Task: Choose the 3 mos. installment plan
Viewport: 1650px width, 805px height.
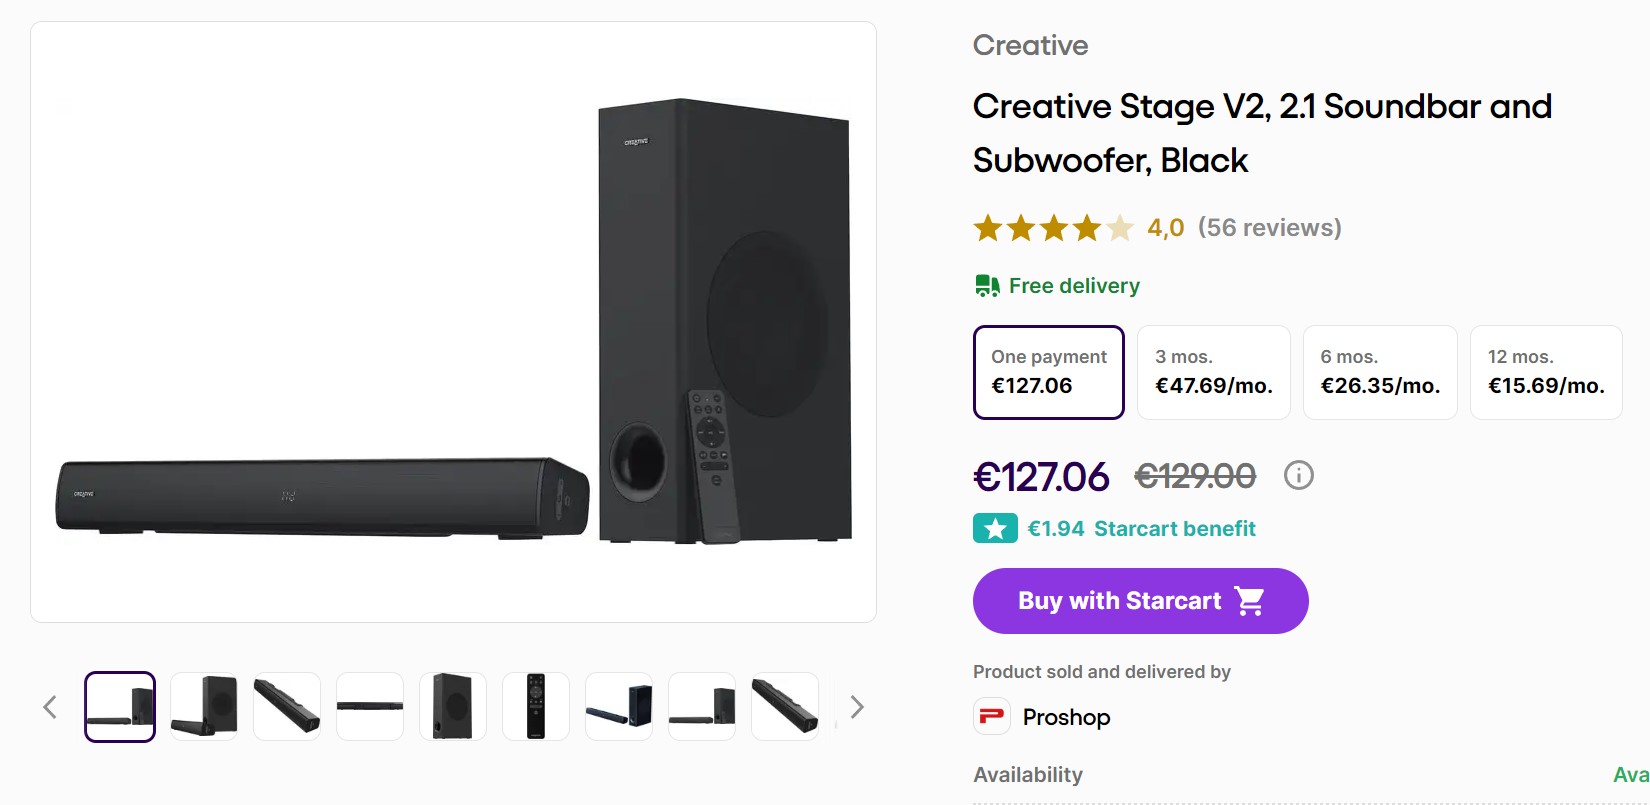Action: click(x=1213, y=372)
